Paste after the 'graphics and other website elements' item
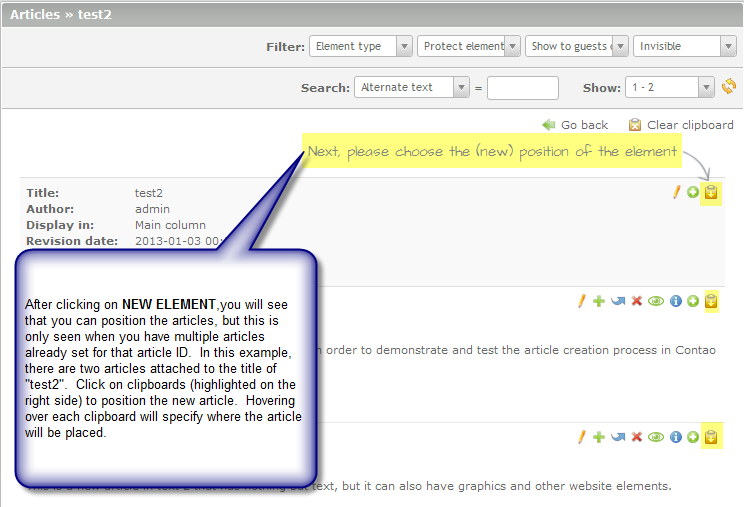The height and width of the screenshot is (507, 744). 711,437
